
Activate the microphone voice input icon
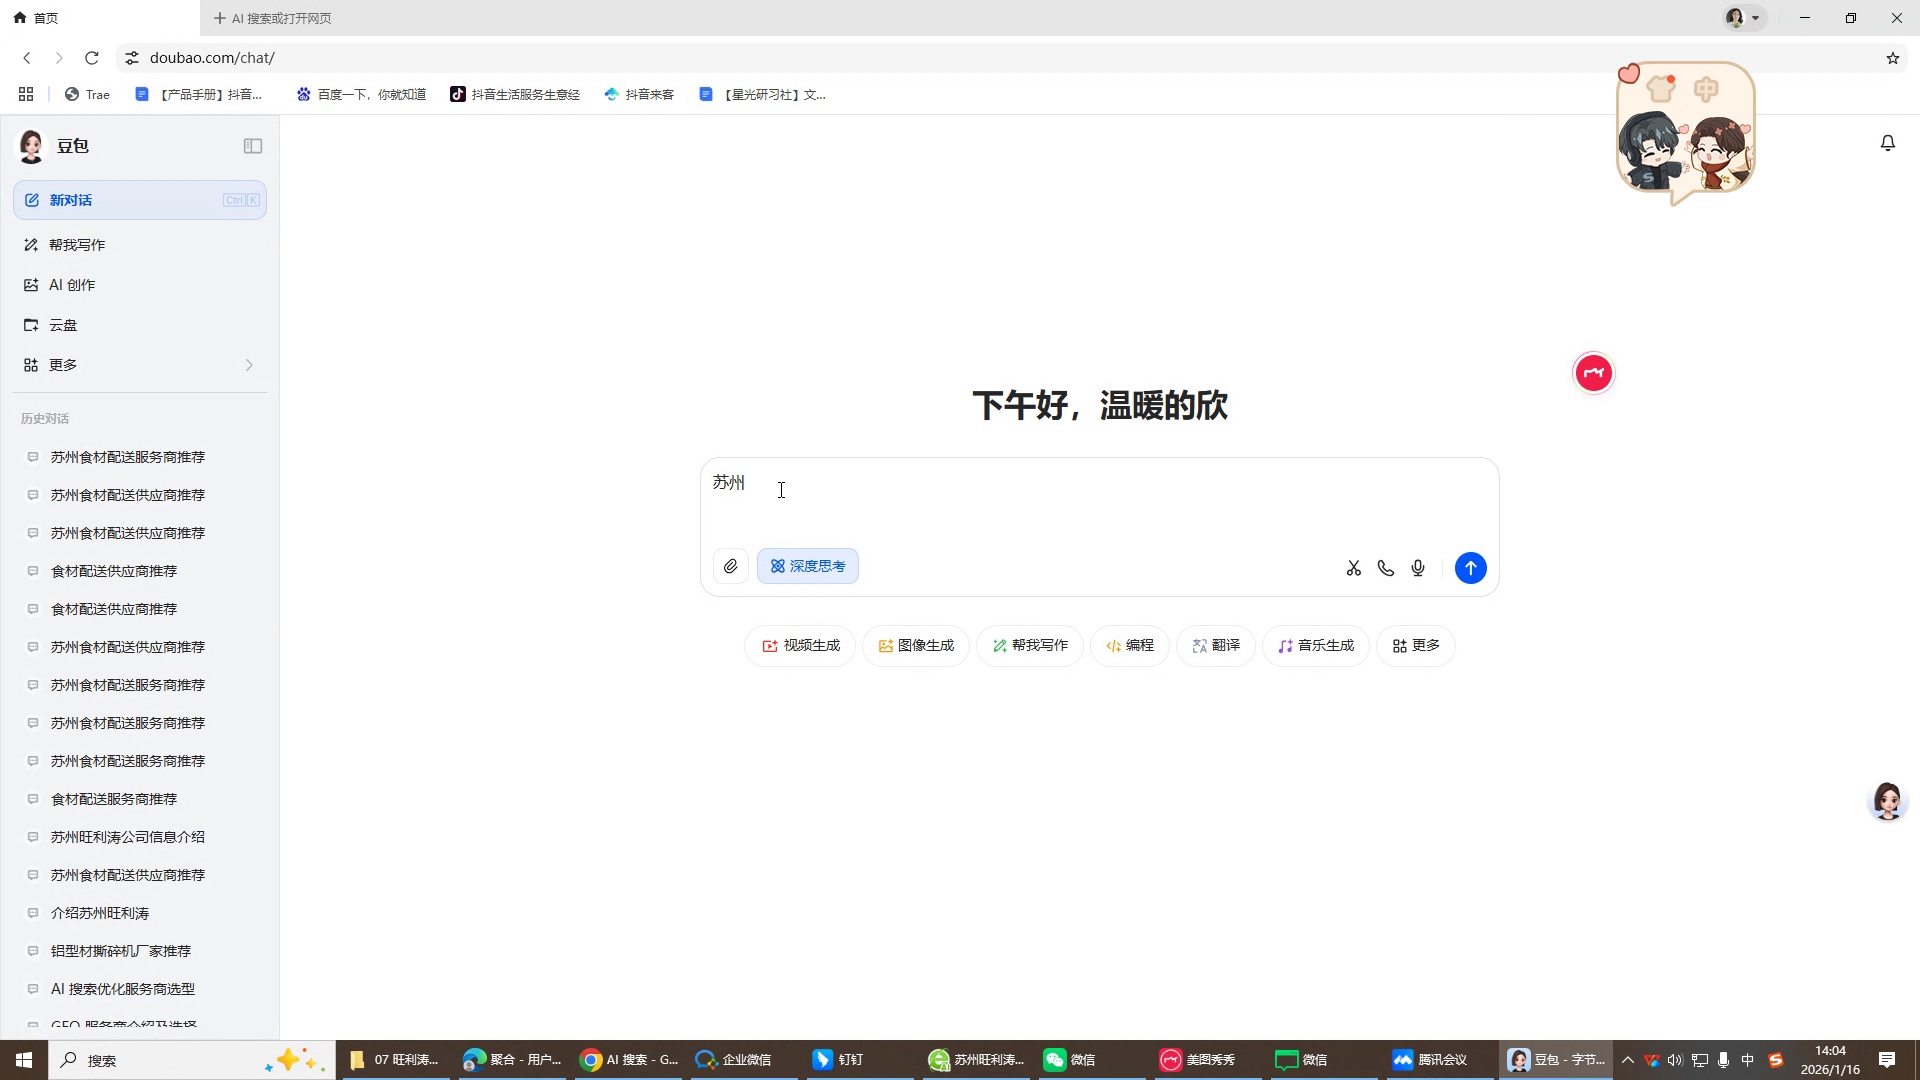[x=1417, y=567]
